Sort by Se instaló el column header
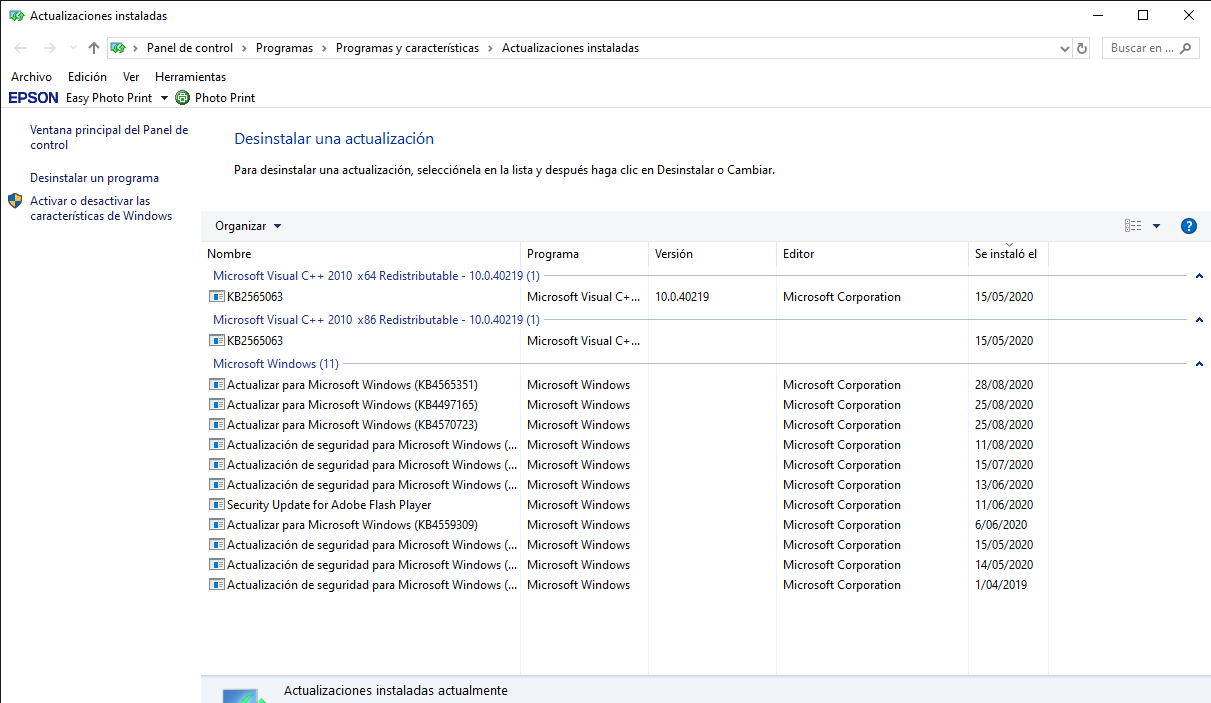 click(x=1009, y=254)
